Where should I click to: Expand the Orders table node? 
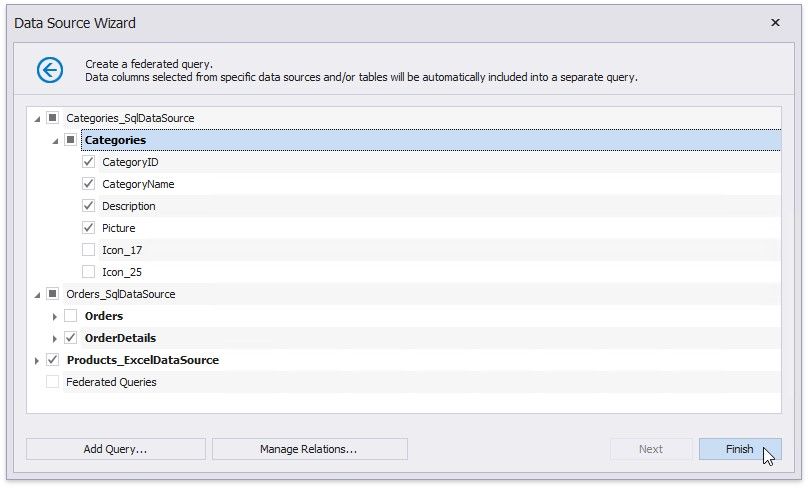(56, 316)
